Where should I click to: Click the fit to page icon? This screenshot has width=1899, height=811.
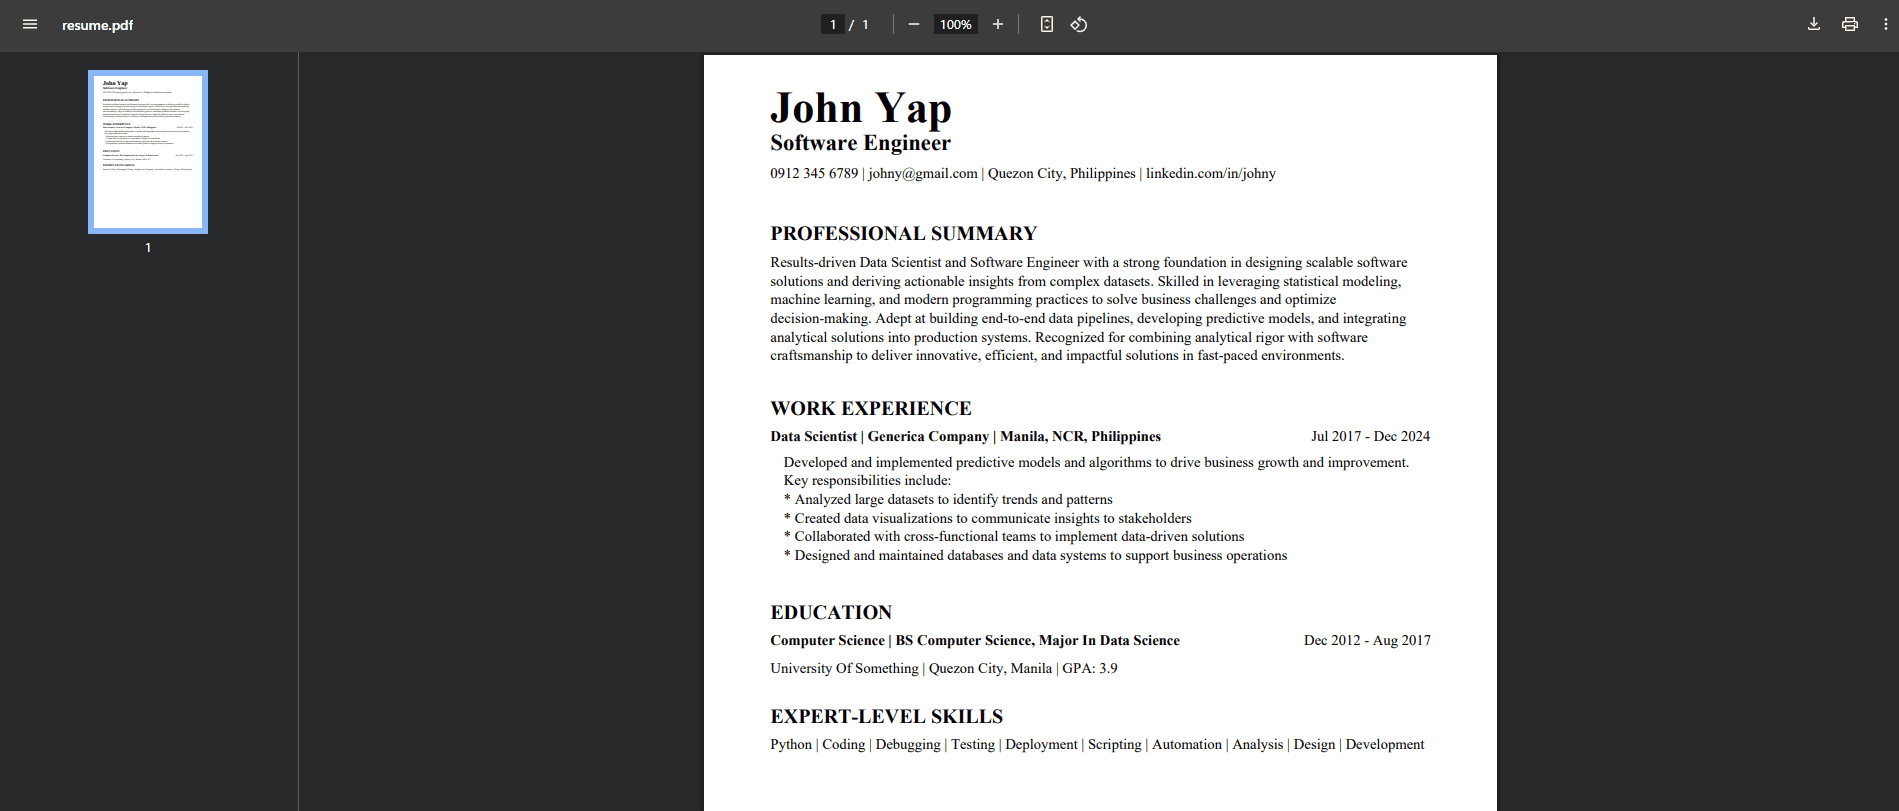pyautogui.click(x=1046, y=25)
